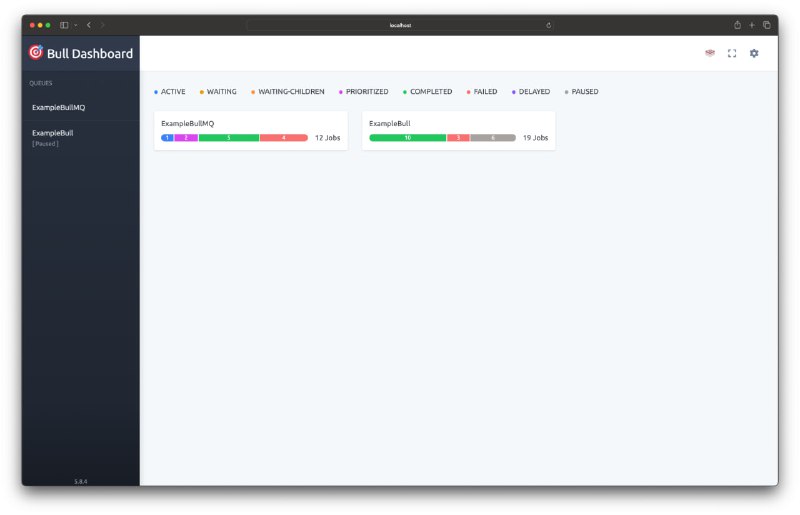This screenshot has width=800, height=515.
Task: Open ExampleBullMQ queue card title
Action: coord(188,123)
